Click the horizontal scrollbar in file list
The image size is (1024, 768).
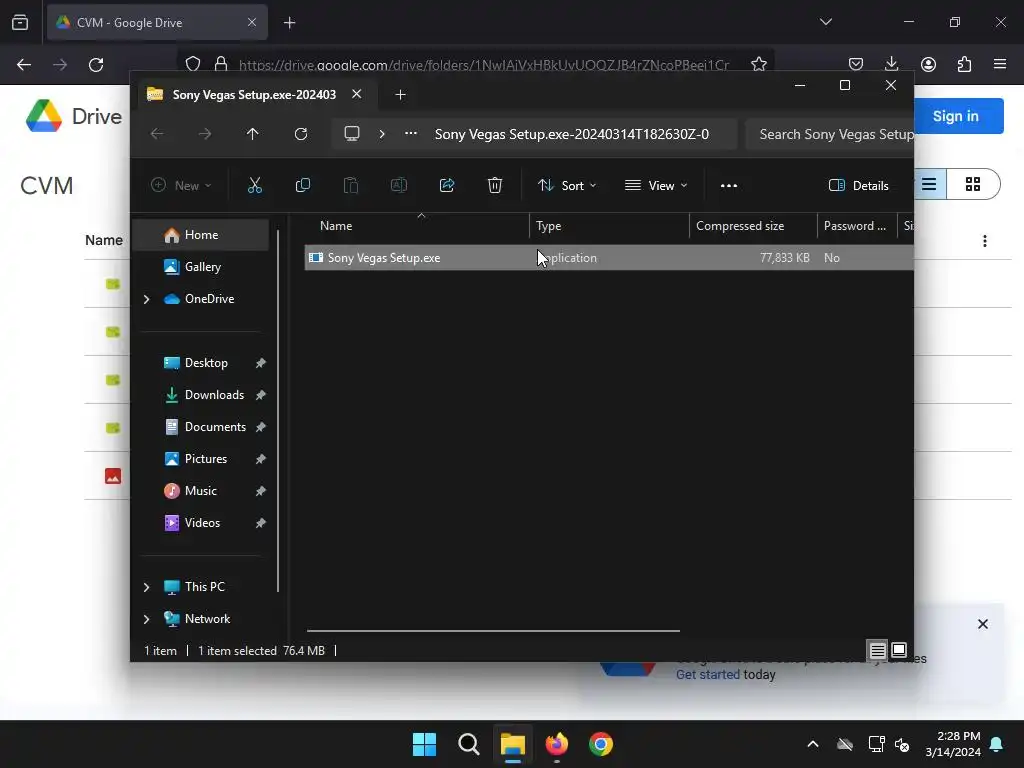493,631
